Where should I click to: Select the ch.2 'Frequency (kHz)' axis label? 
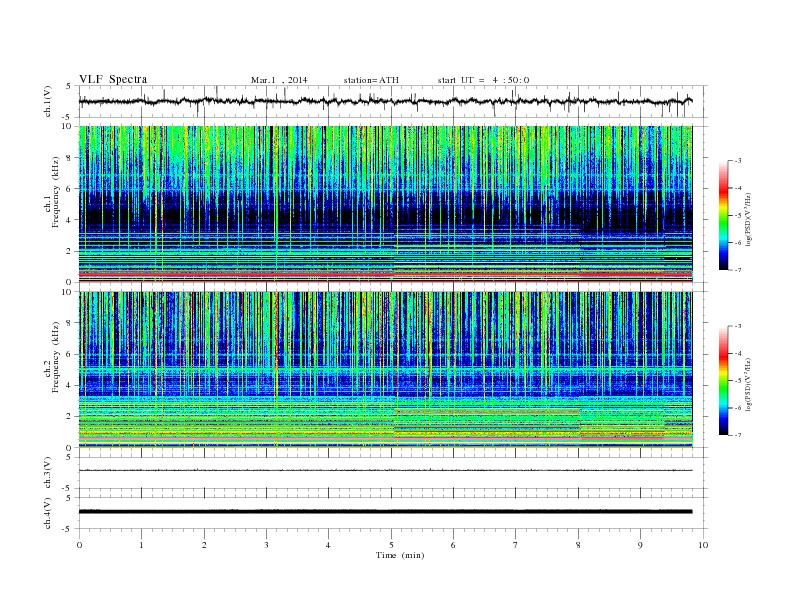pyautogui.click(x=56, y=357)
